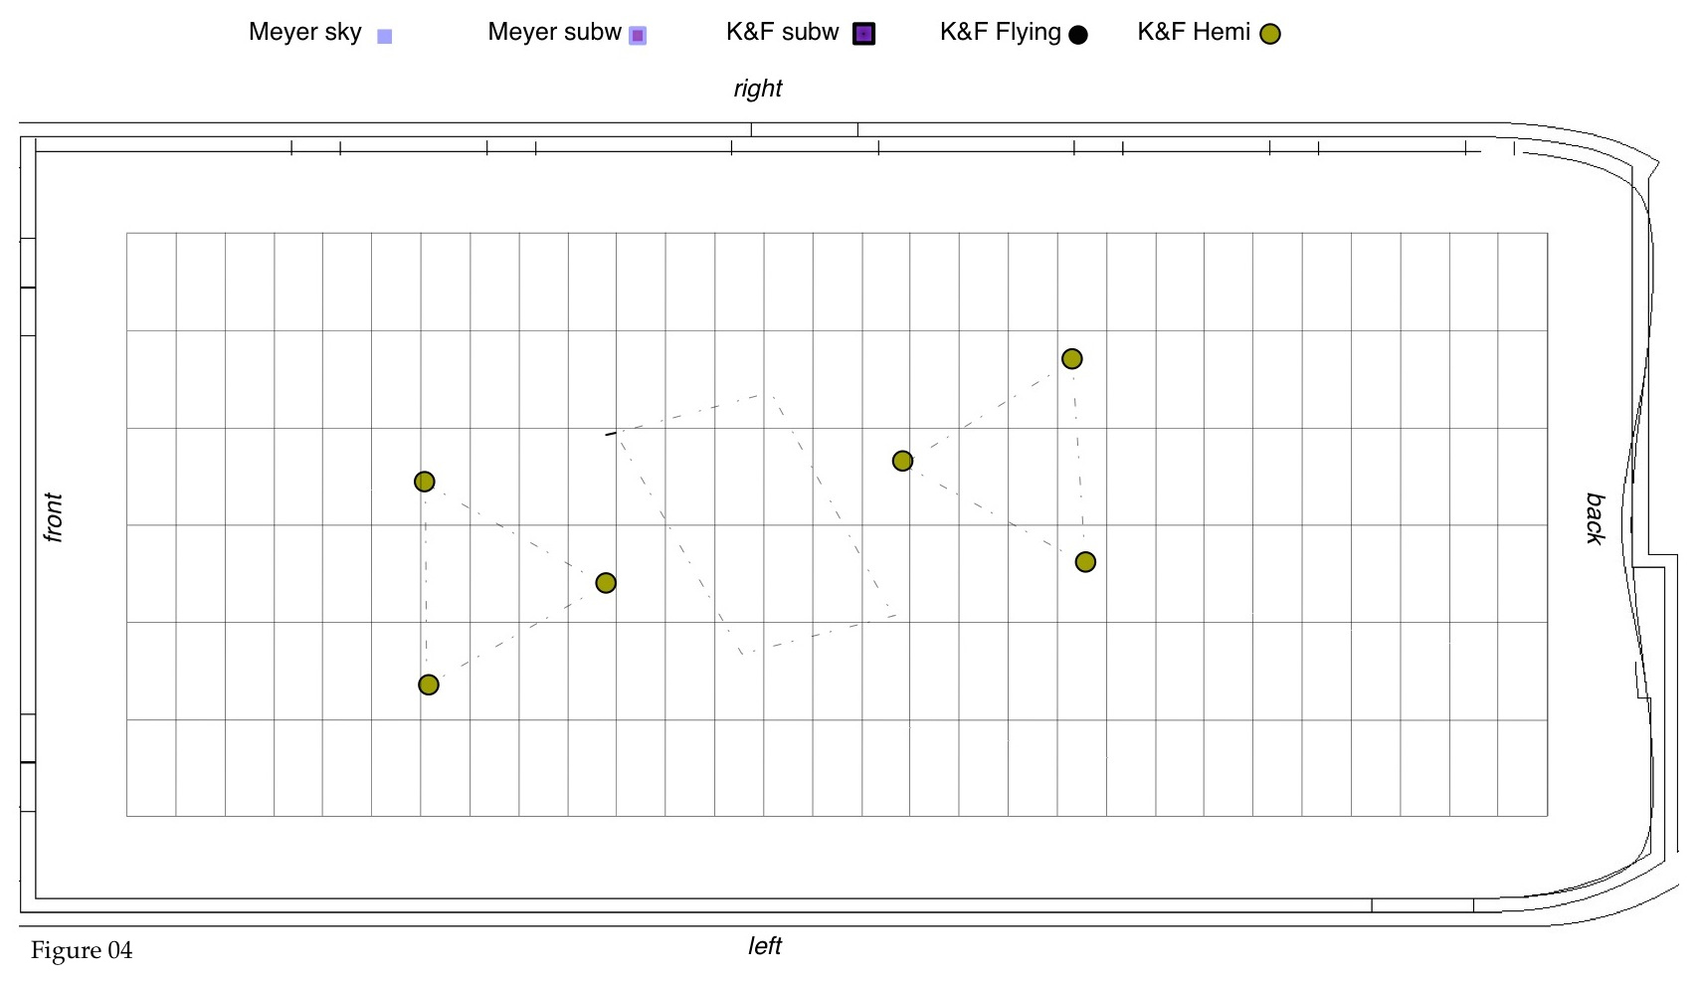1699x982 pixels.
Task: Click the Hemi marker nearest the right wall
Action: (x=1072, y=359)
